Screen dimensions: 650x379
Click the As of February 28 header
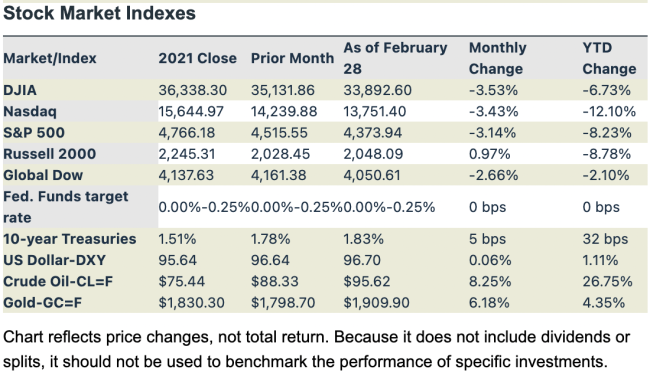click(395, 58)
